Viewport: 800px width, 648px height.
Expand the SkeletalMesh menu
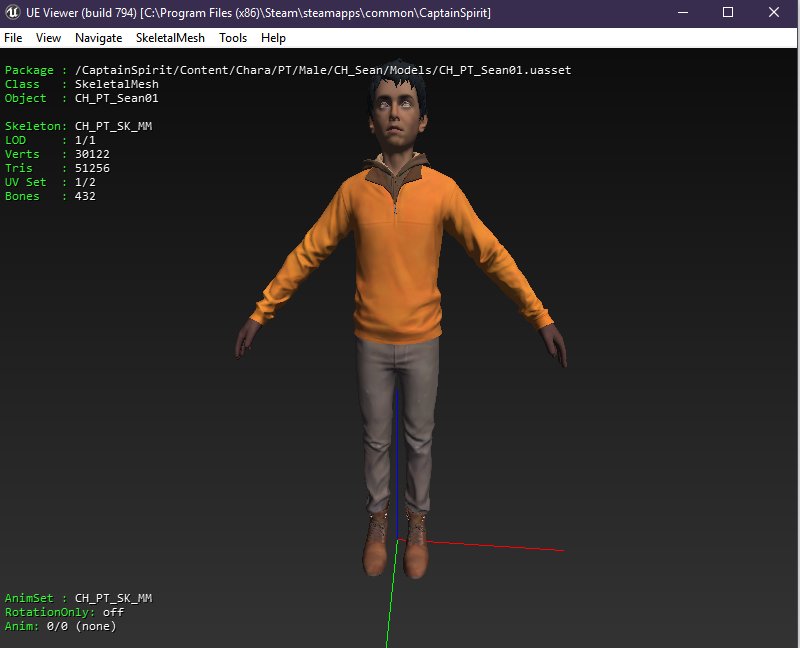(170, 38)
